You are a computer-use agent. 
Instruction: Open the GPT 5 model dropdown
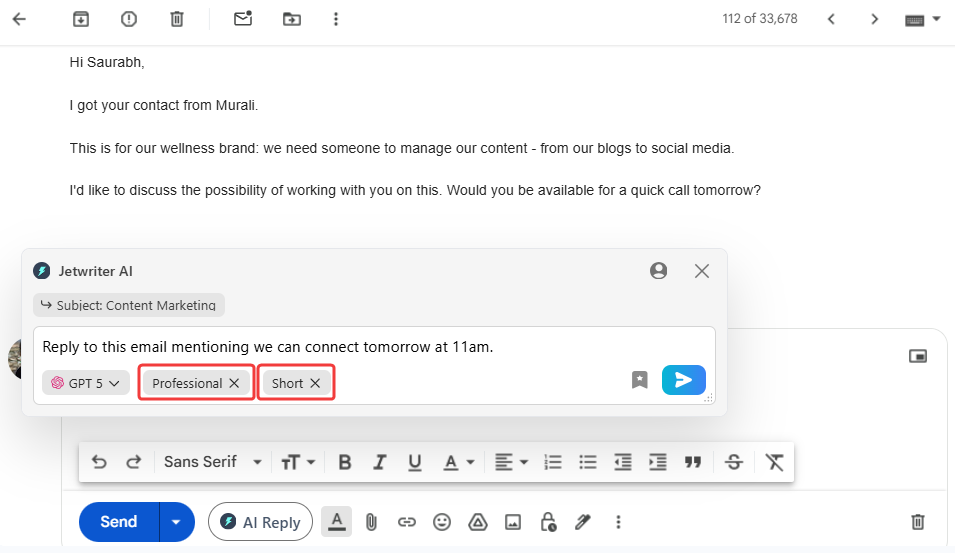(x=86, y=383)
